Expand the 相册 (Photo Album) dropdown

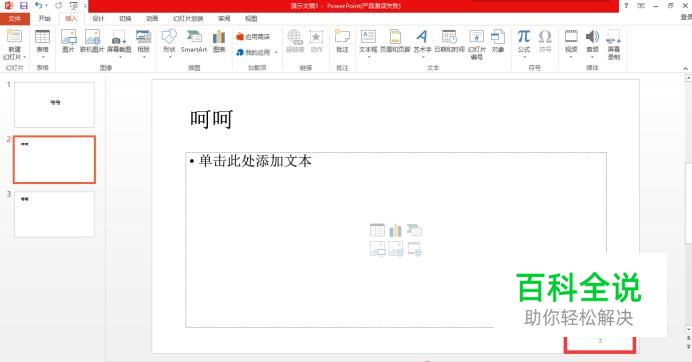144,57
